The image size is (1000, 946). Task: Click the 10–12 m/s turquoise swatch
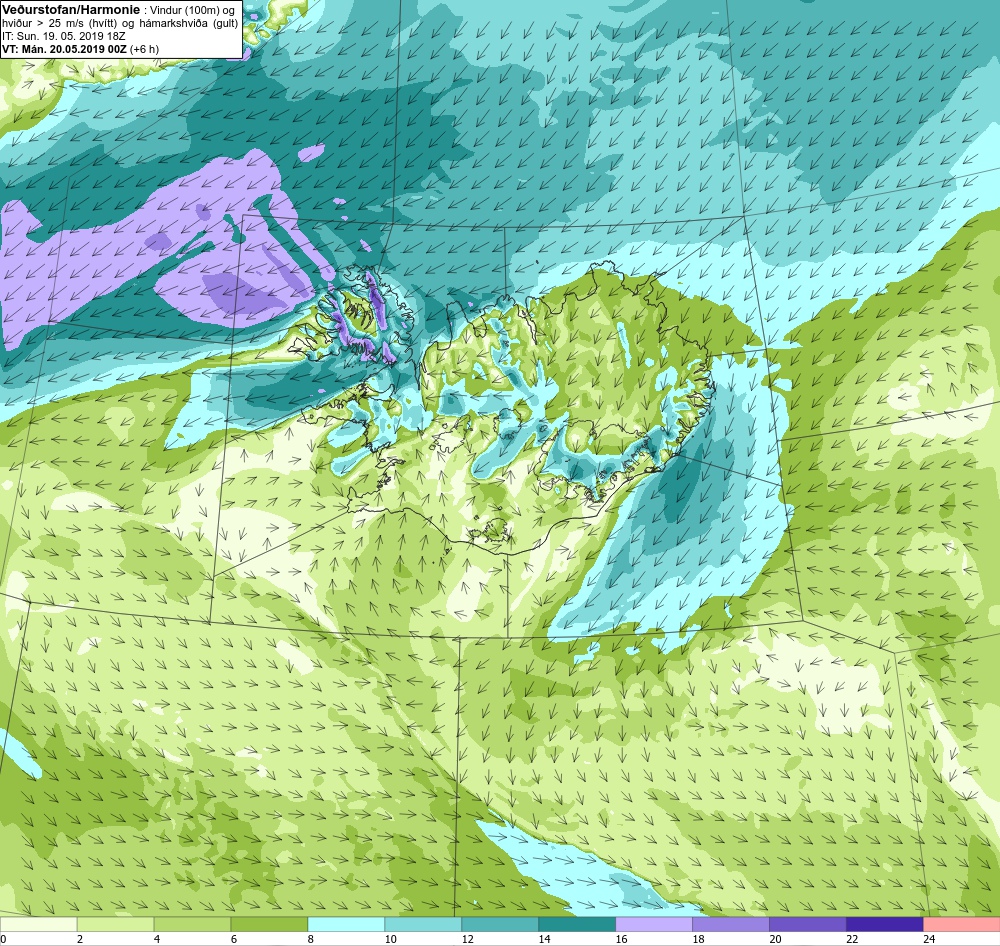(423, 924)
